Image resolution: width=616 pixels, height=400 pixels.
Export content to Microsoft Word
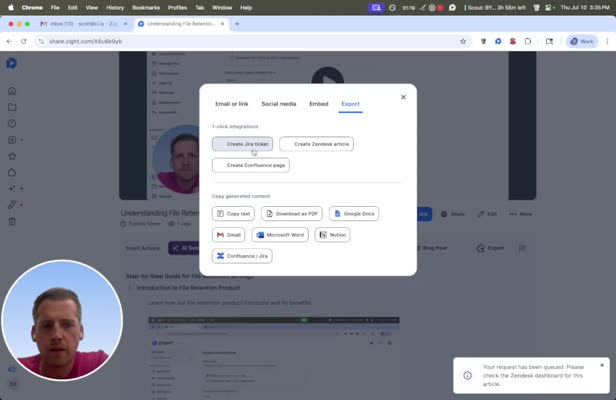(x=280, y=235)
